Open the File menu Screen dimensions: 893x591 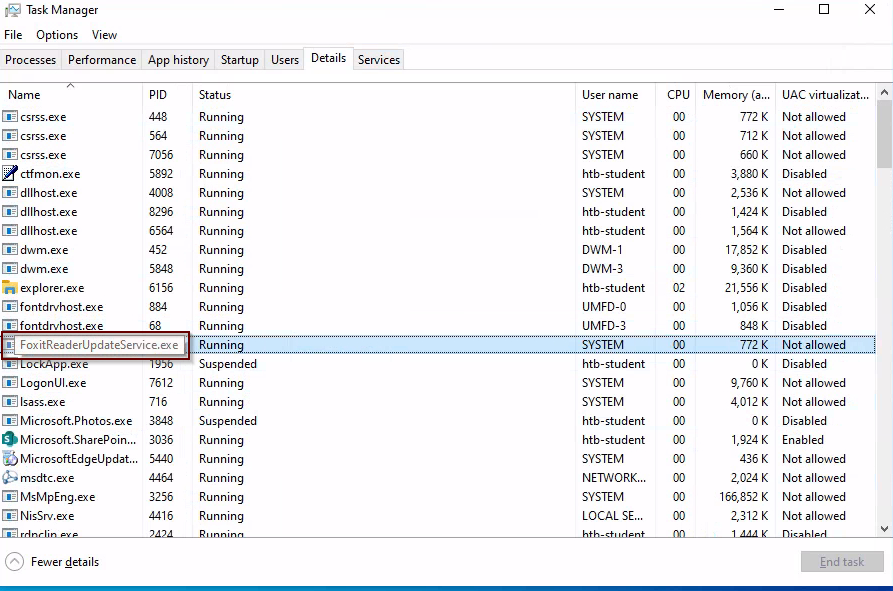tap(13, 35)
